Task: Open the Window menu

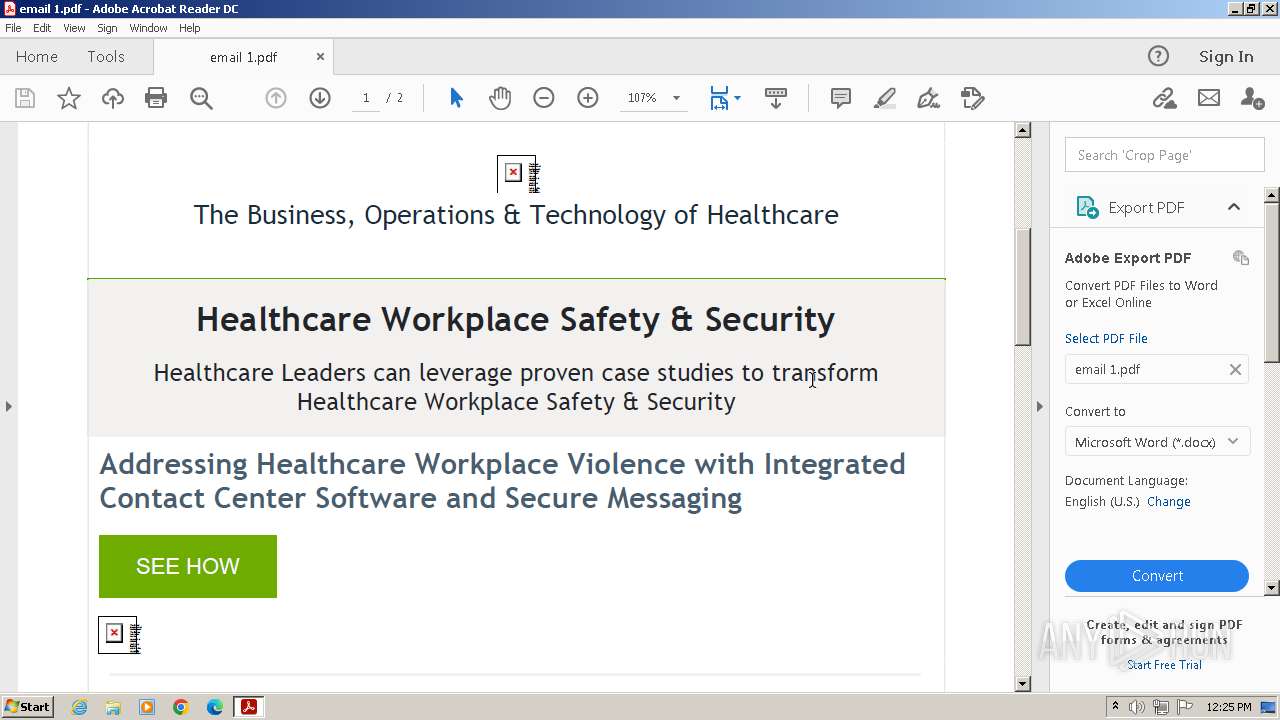Action: [x=148, y=28]
